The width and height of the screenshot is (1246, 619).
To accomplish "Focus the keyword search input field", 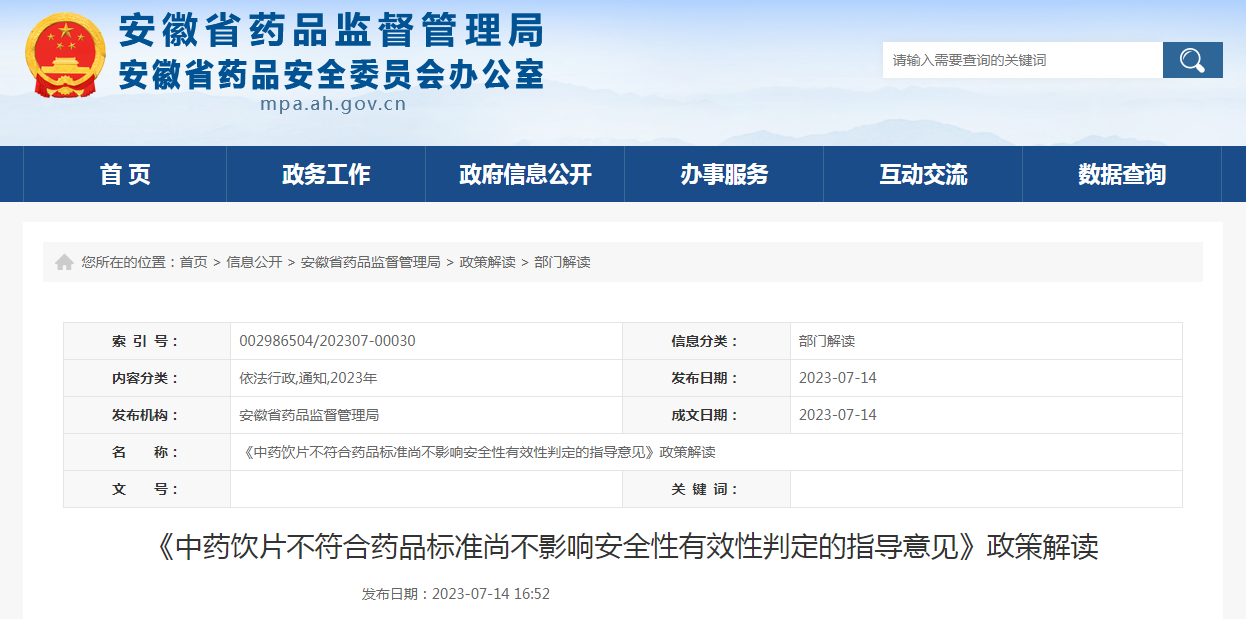I will 1022,60.
